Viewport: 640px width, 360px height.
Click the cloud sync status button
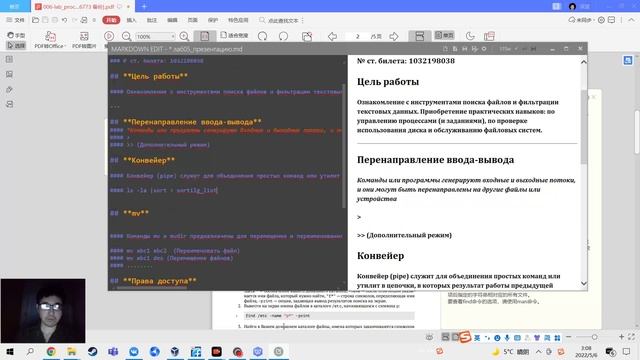581,20
